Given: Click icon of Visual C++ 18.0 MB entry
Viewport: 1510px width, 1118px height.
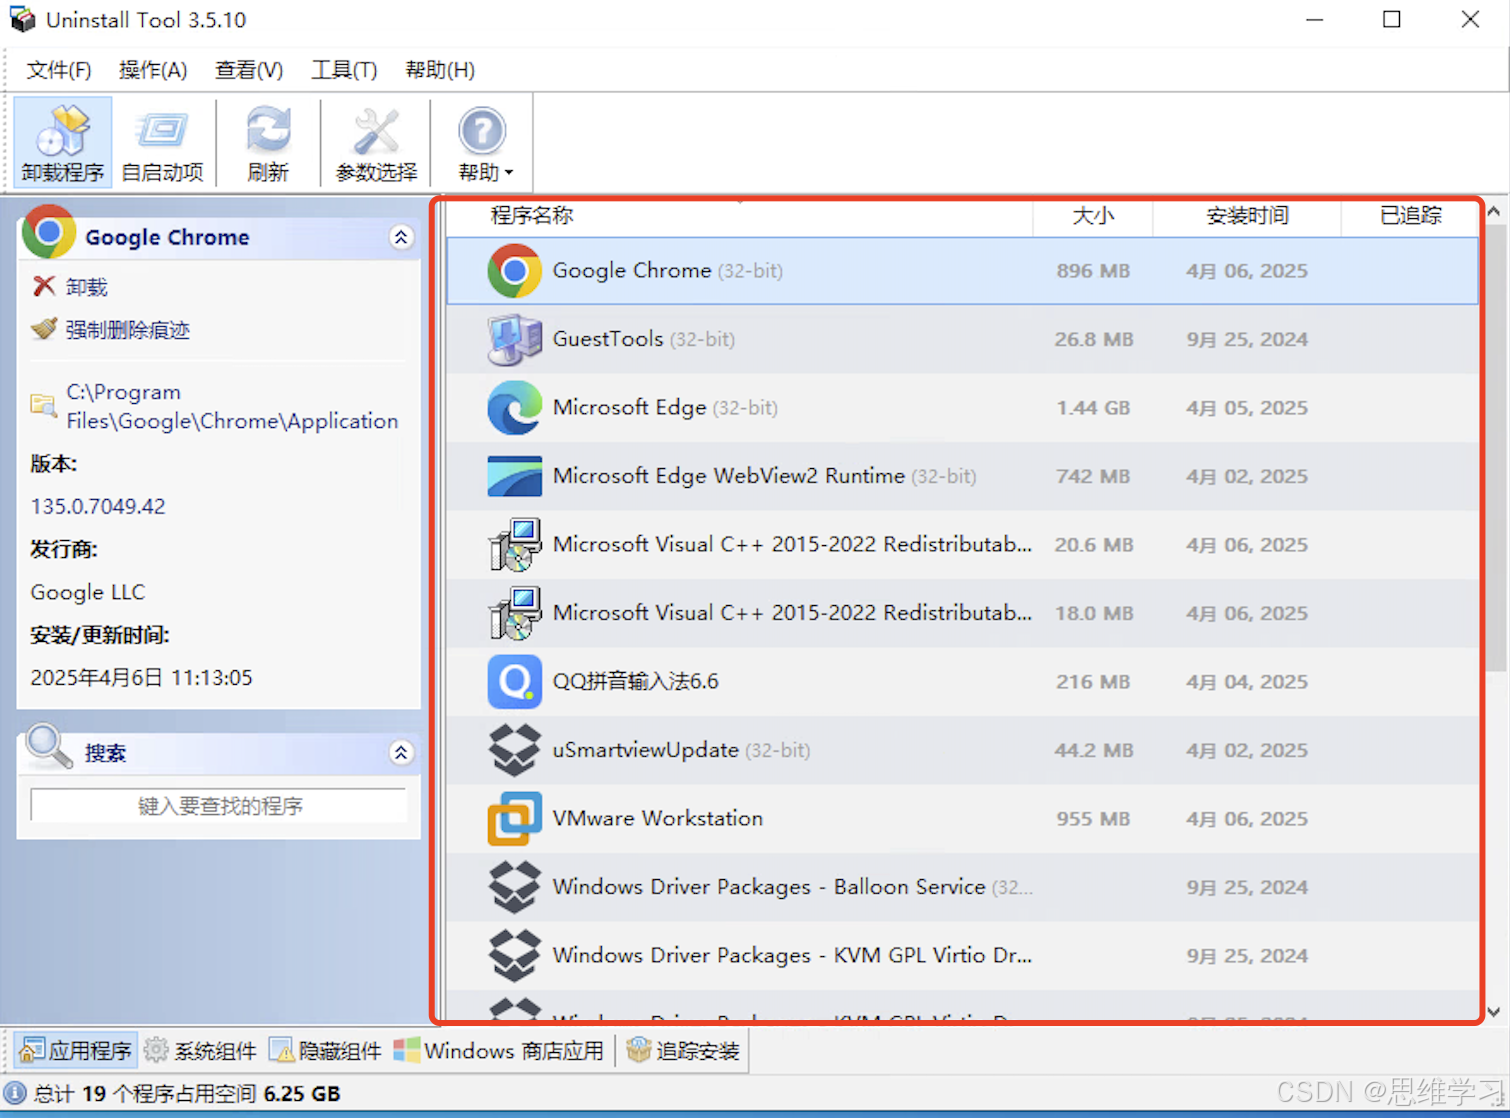Looking at the screenshot, I should click(514, 613).
